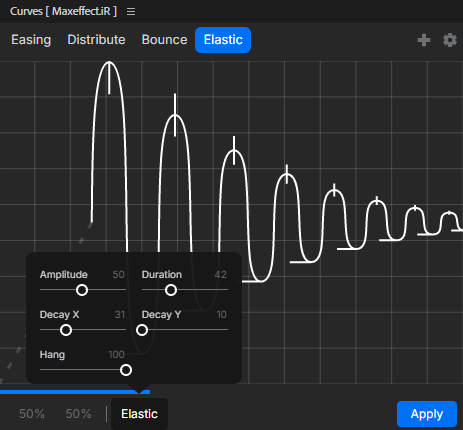Click the Duration slider handle
This screenshot has width=463, height=430.
pyautogui.click(x=171, y=290)
